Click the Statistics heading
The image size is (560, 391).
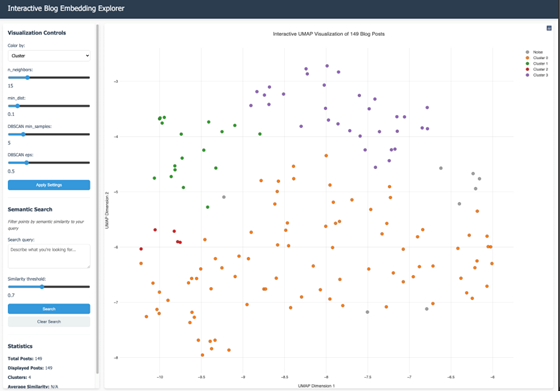[x=20, y=346]
